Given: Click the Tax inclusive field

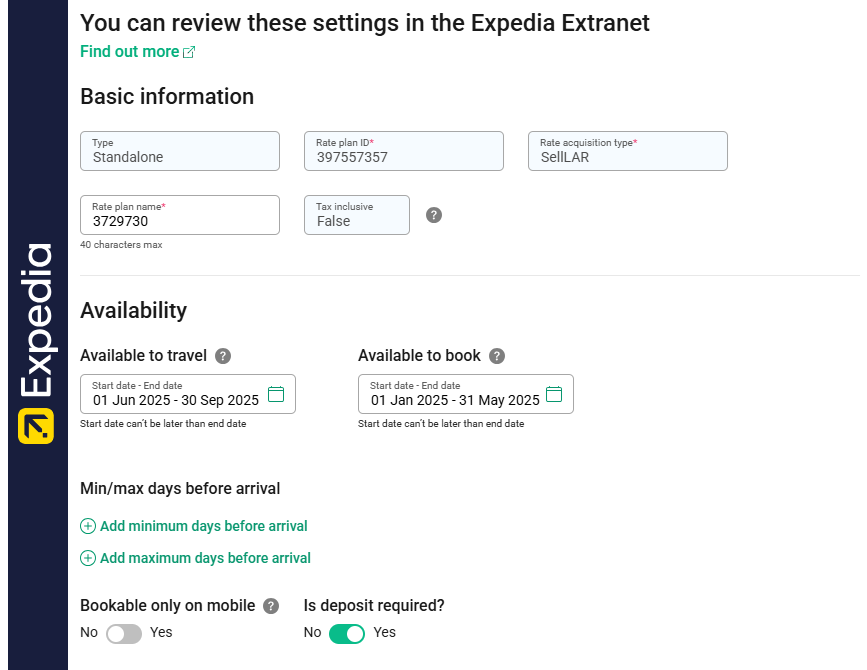Looking at the screenshot, I should 357,220.
